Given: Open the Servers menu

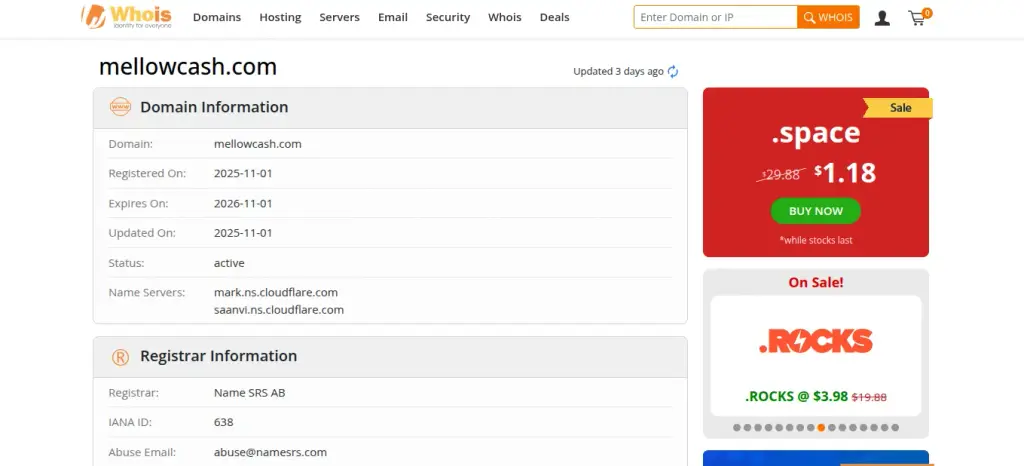Looking at the screenshot, I should pyautogui.click(x=340, y=18).
